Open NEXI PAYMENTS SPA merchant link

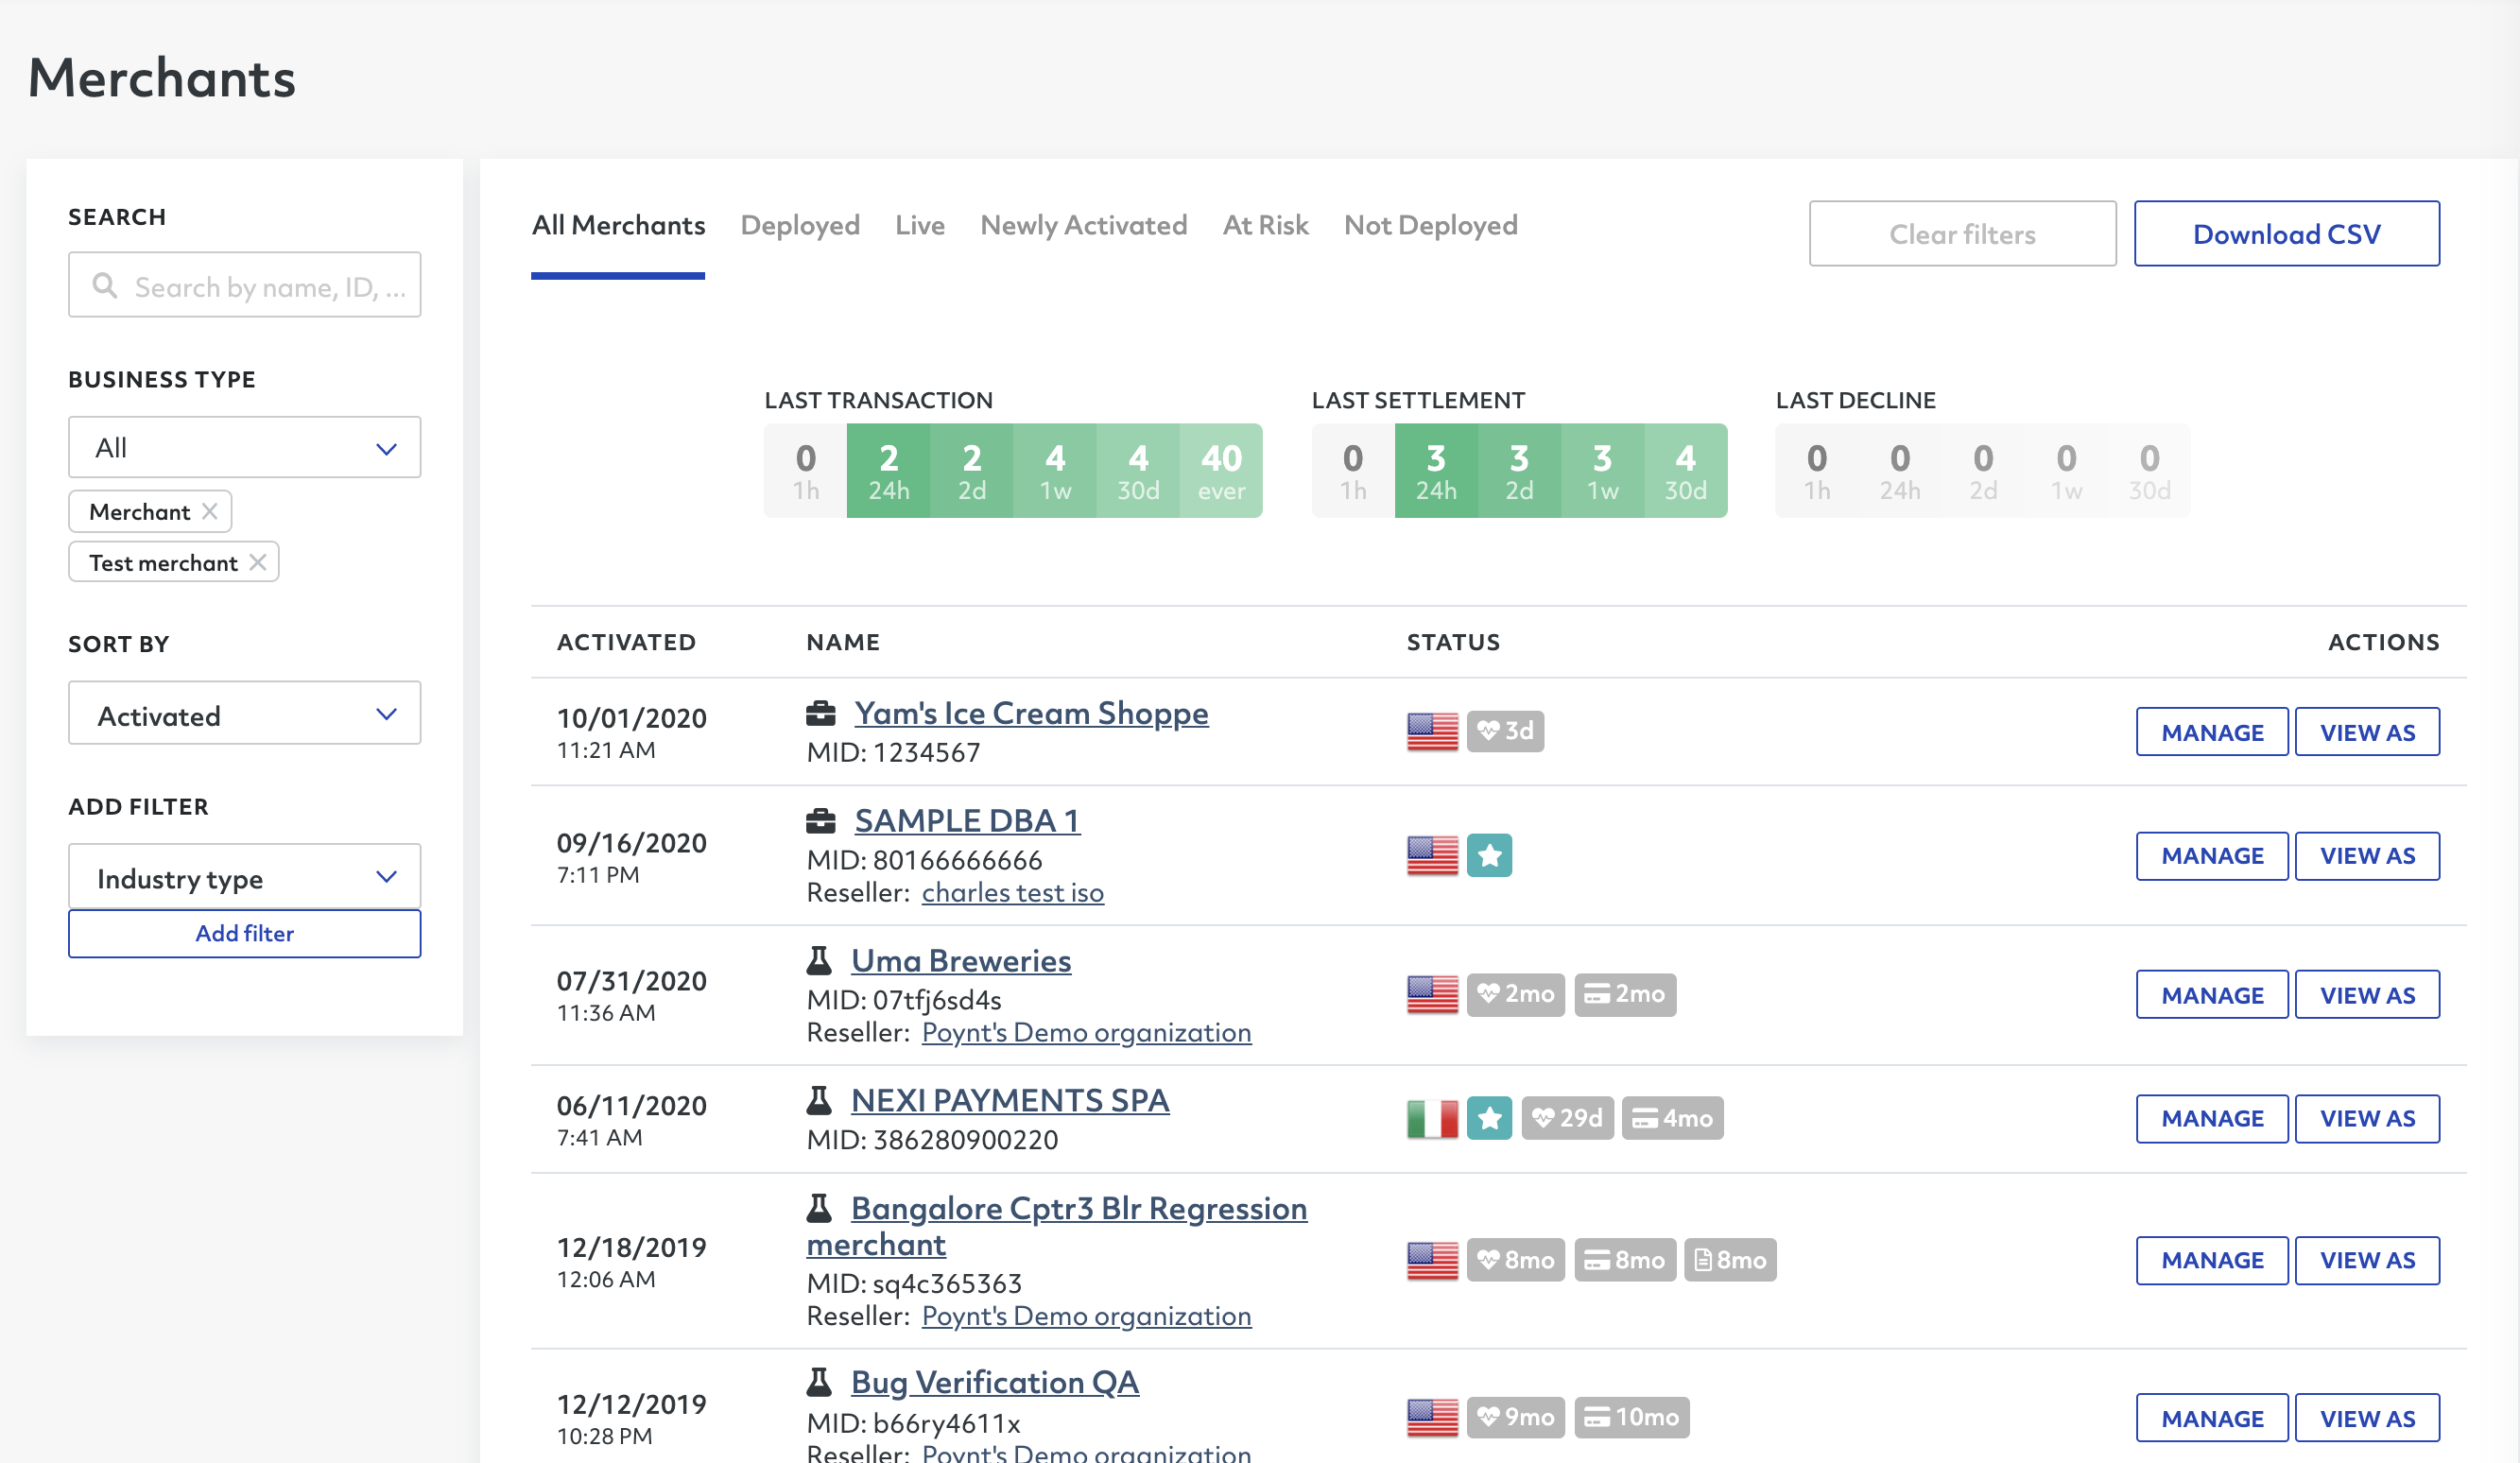(1010, 1100)
